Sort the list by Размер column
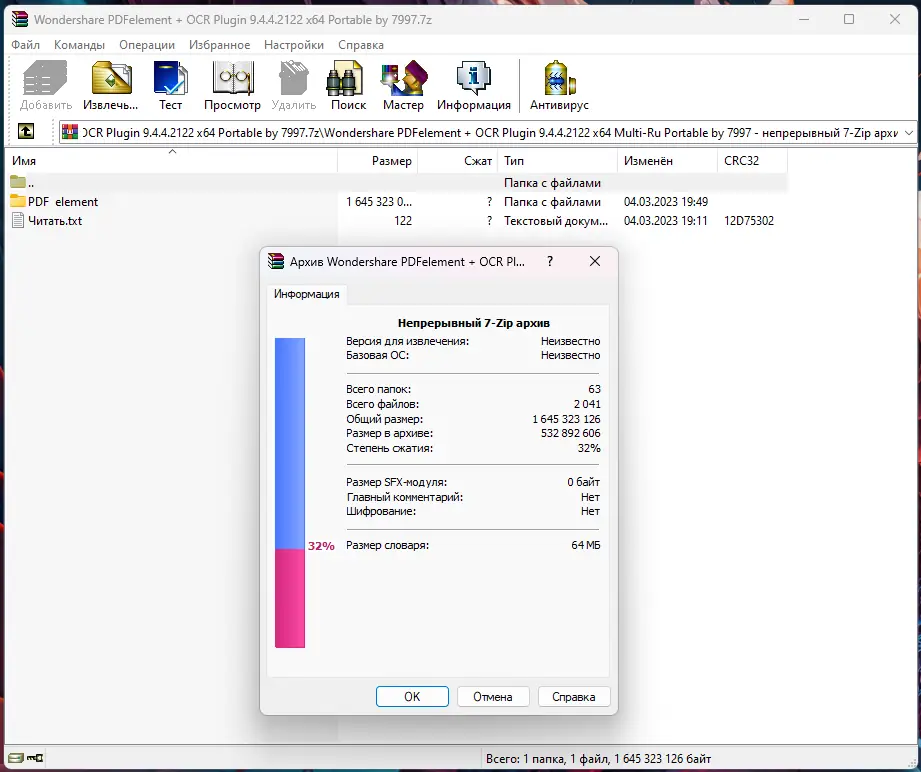 tap(378, 160)
